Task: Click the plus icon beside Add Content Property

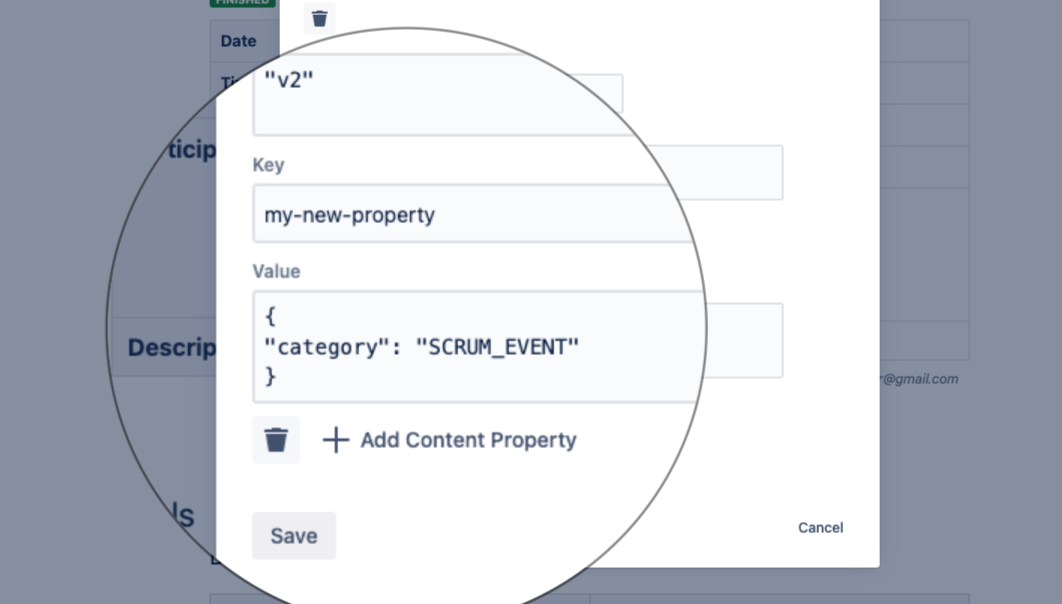Action: (x=336, y=440)
